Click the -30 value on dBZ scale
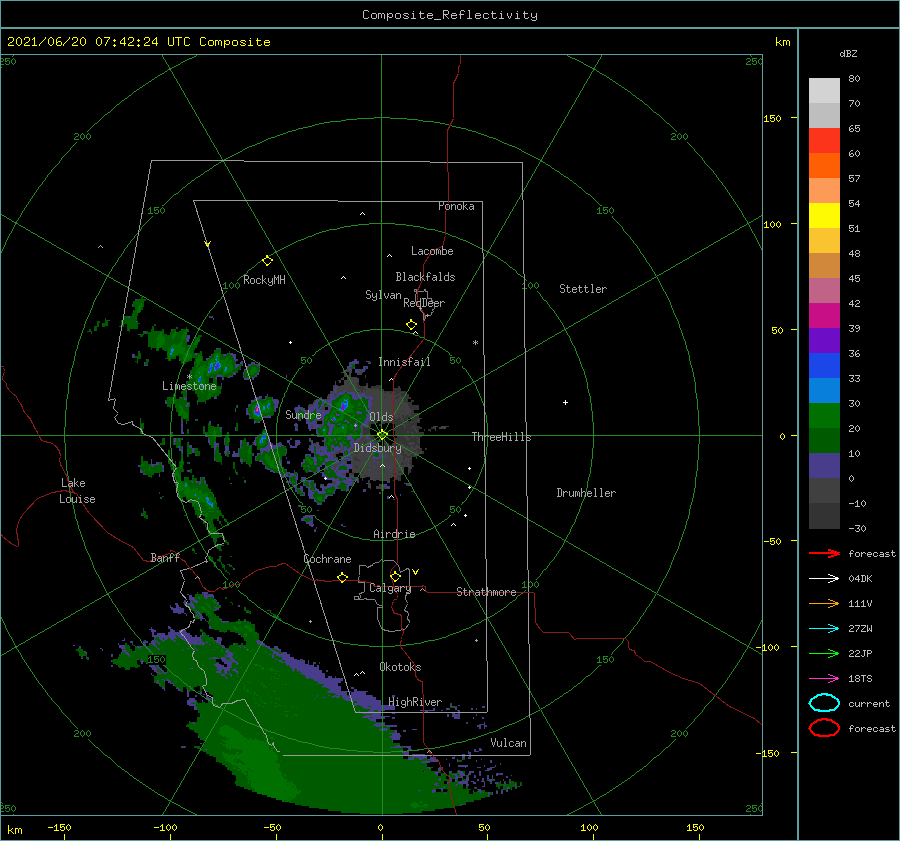 point(857,528)
